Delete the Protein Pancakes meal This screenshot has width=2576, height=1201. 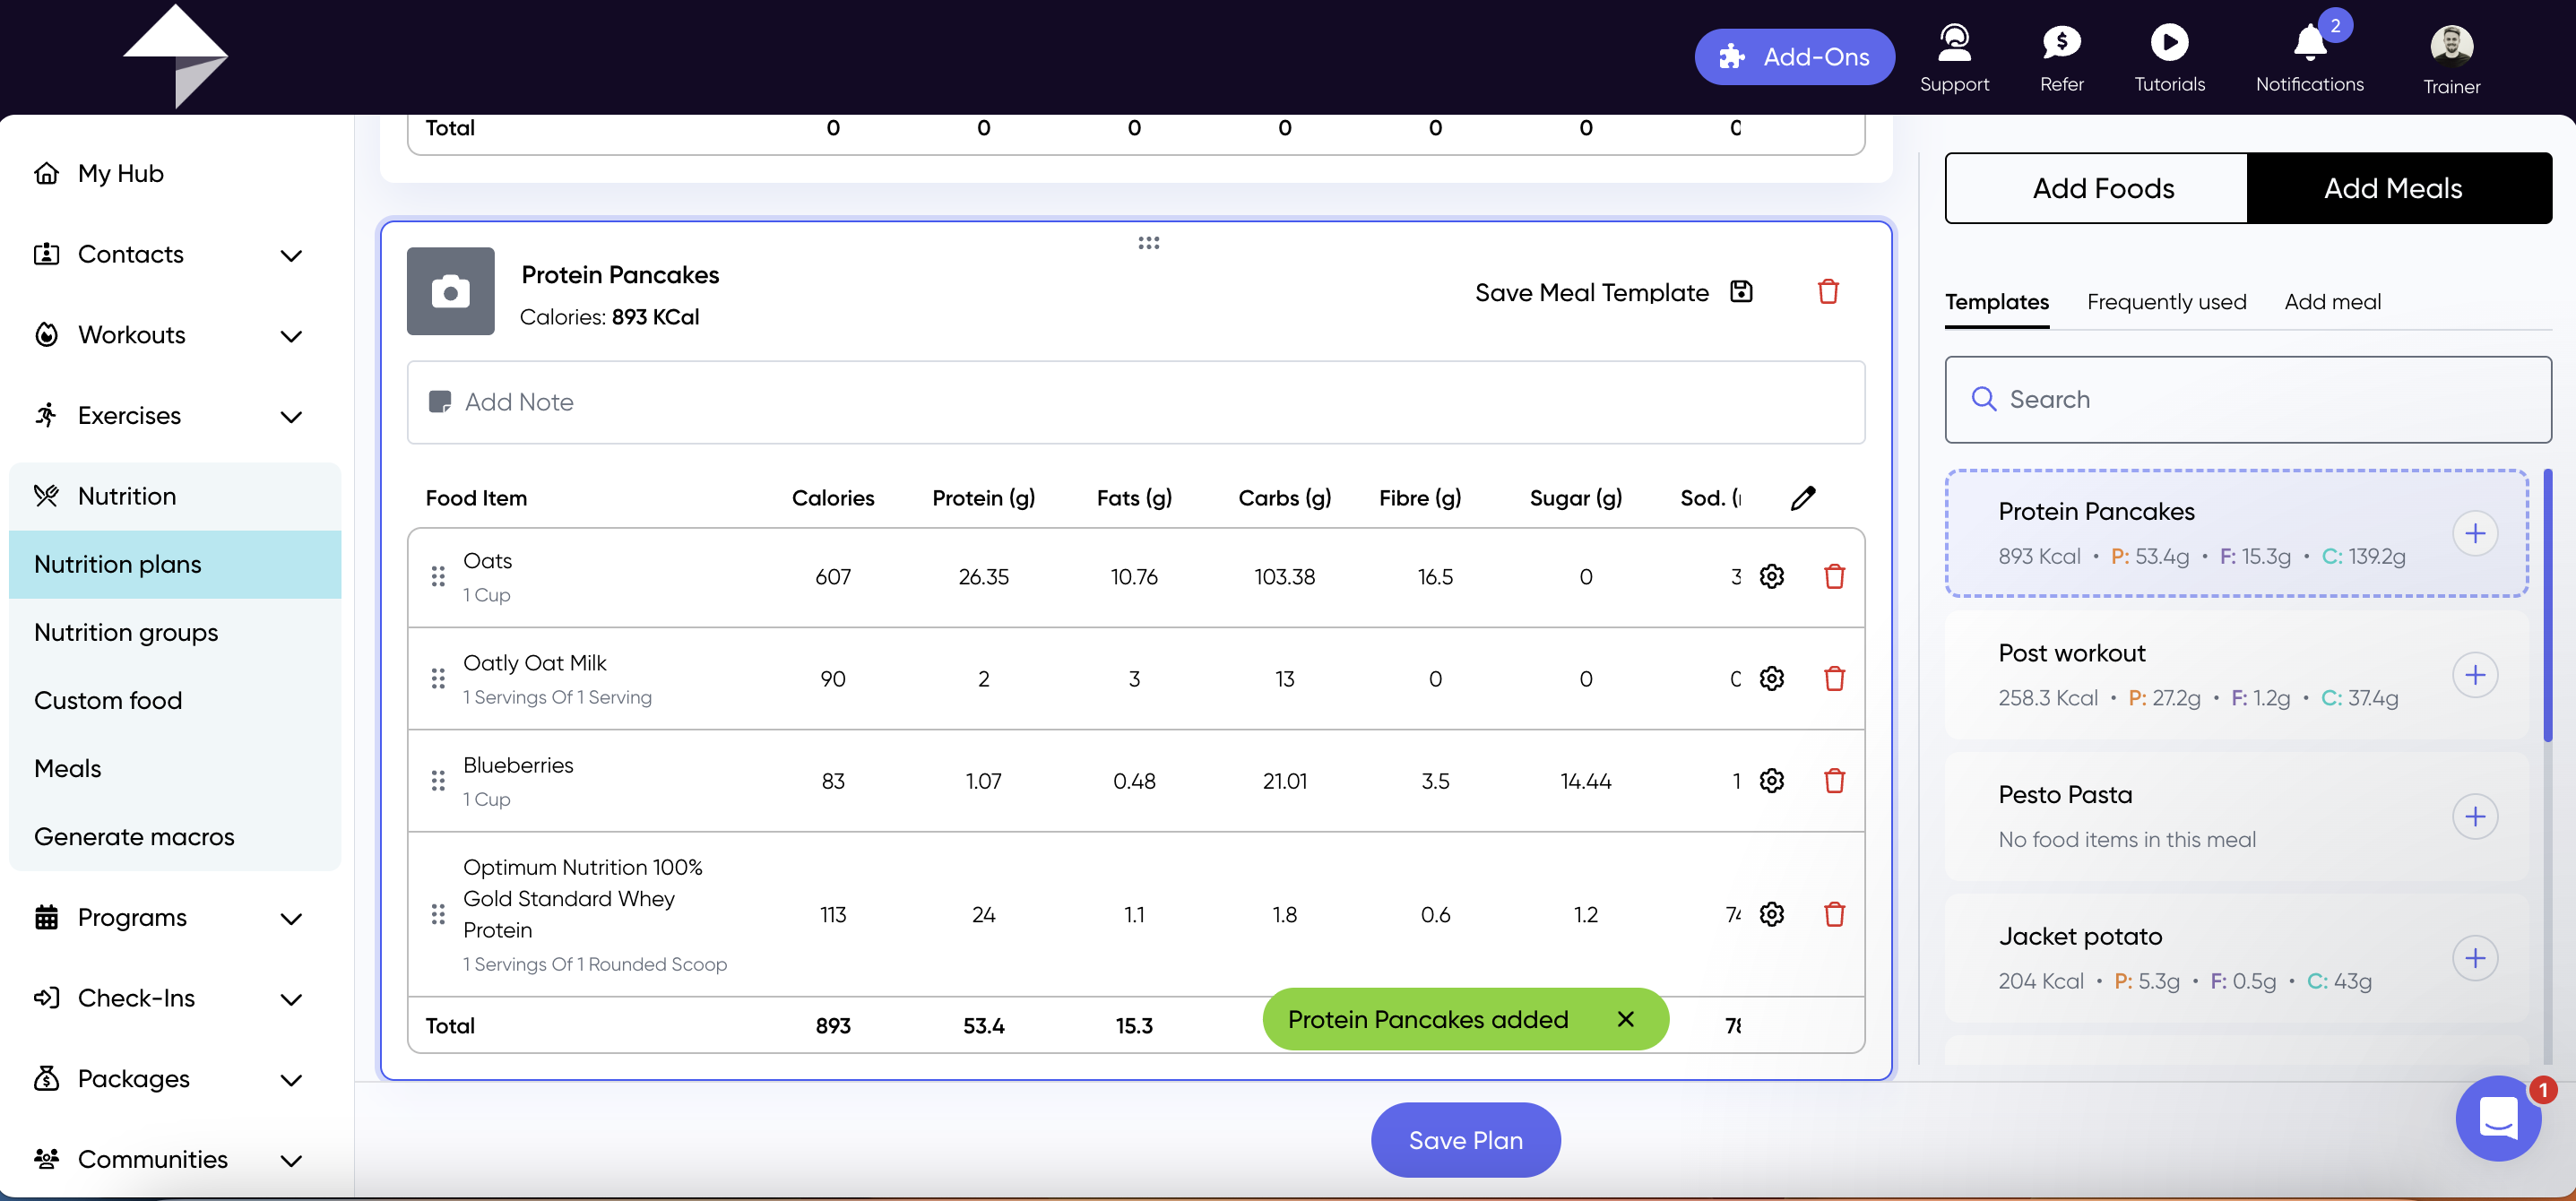click(1828, 292)
